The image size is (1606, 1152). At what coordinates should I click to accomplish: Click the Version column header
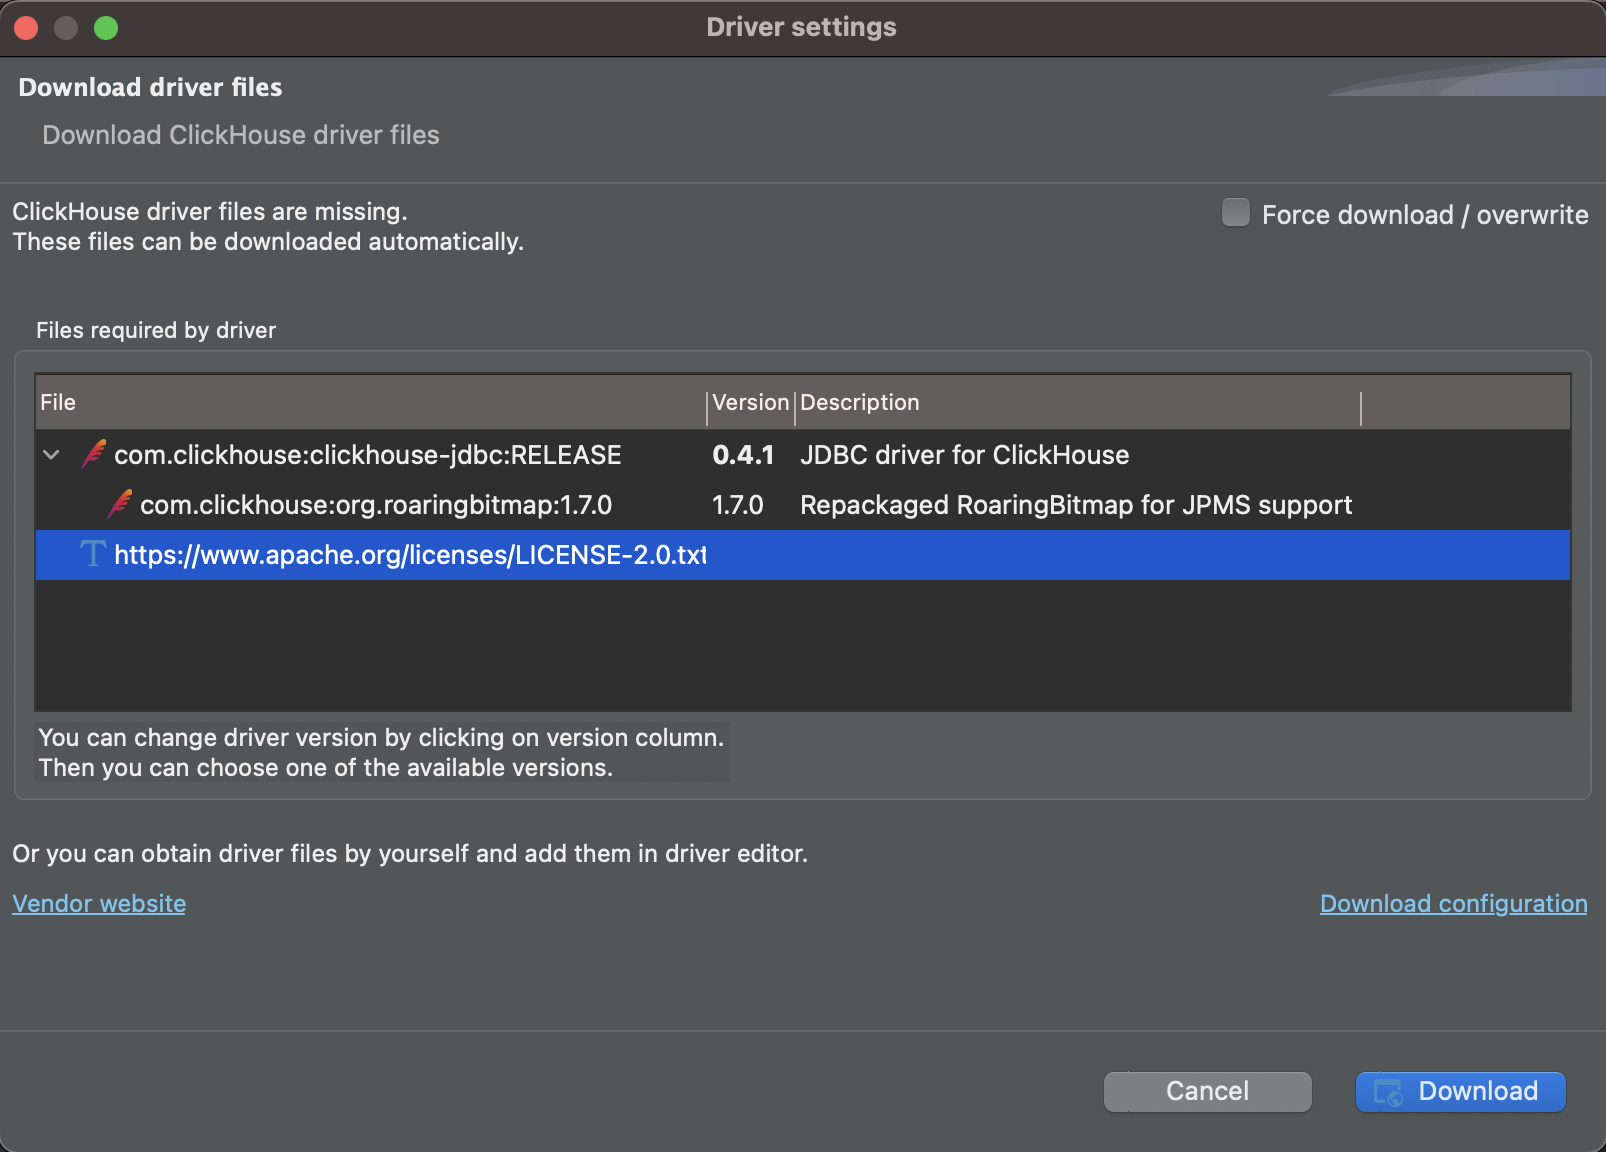coord(749,402)
